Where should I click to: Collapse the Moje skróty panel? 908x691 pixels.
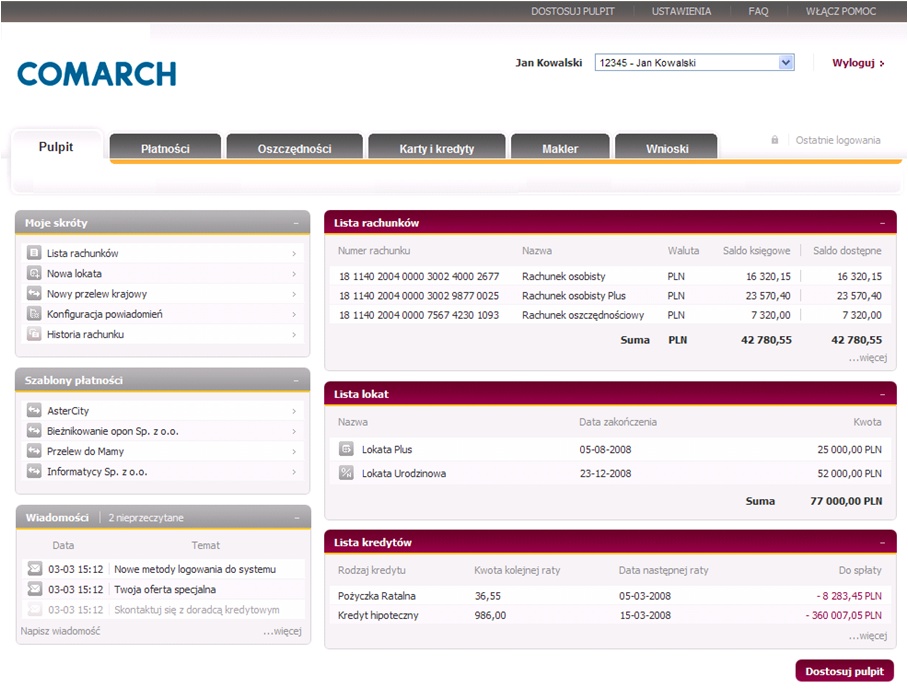296,223
